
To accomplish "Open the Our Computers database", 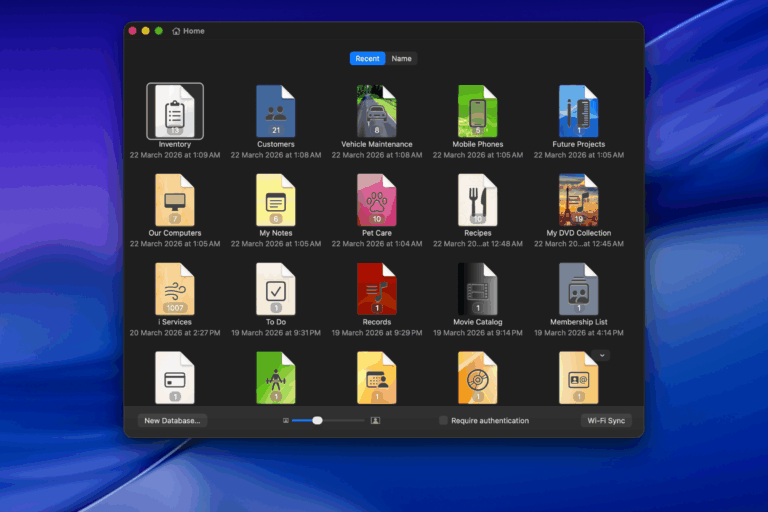I will coord(175,200).
